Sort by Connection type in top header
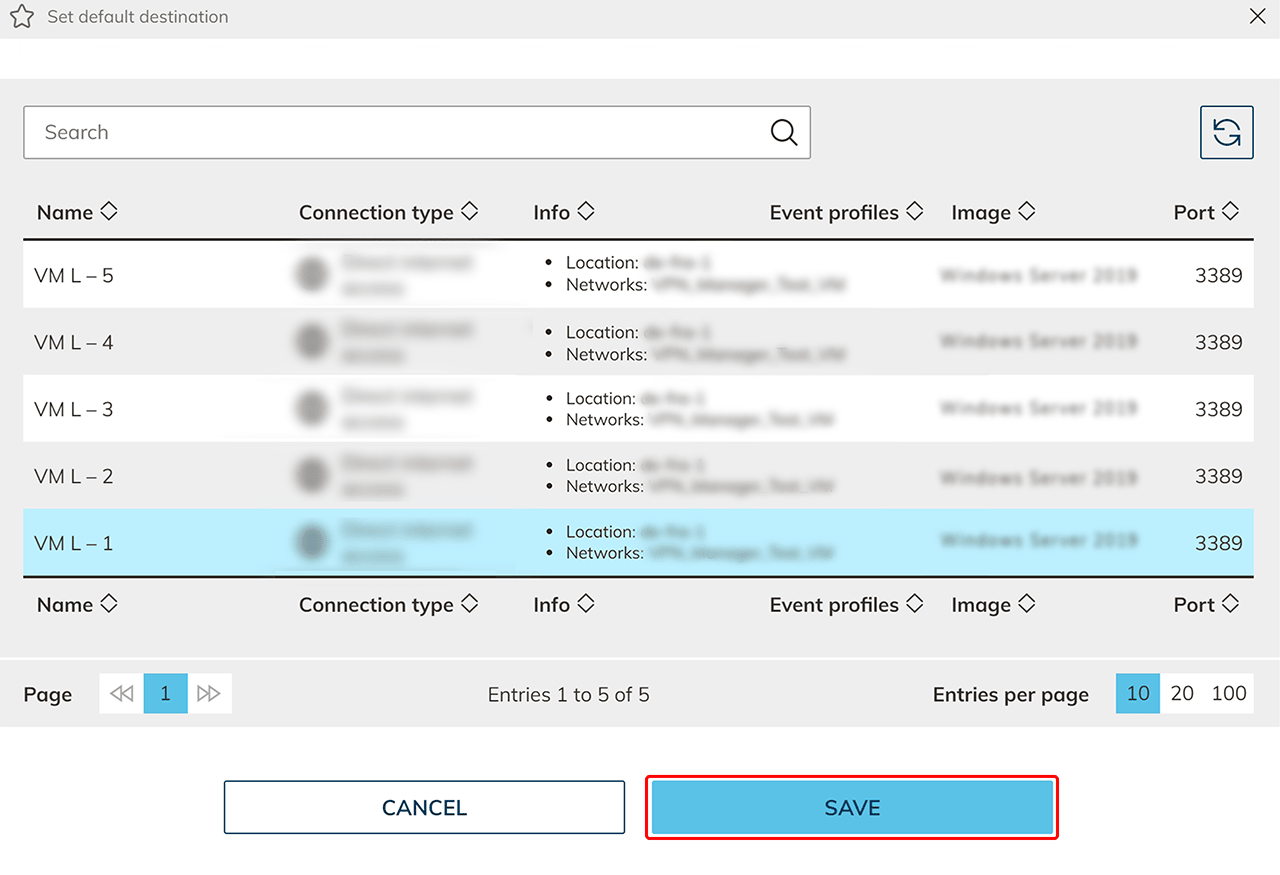The width and height of the screenshot is (1280, 875). [469, 212]
